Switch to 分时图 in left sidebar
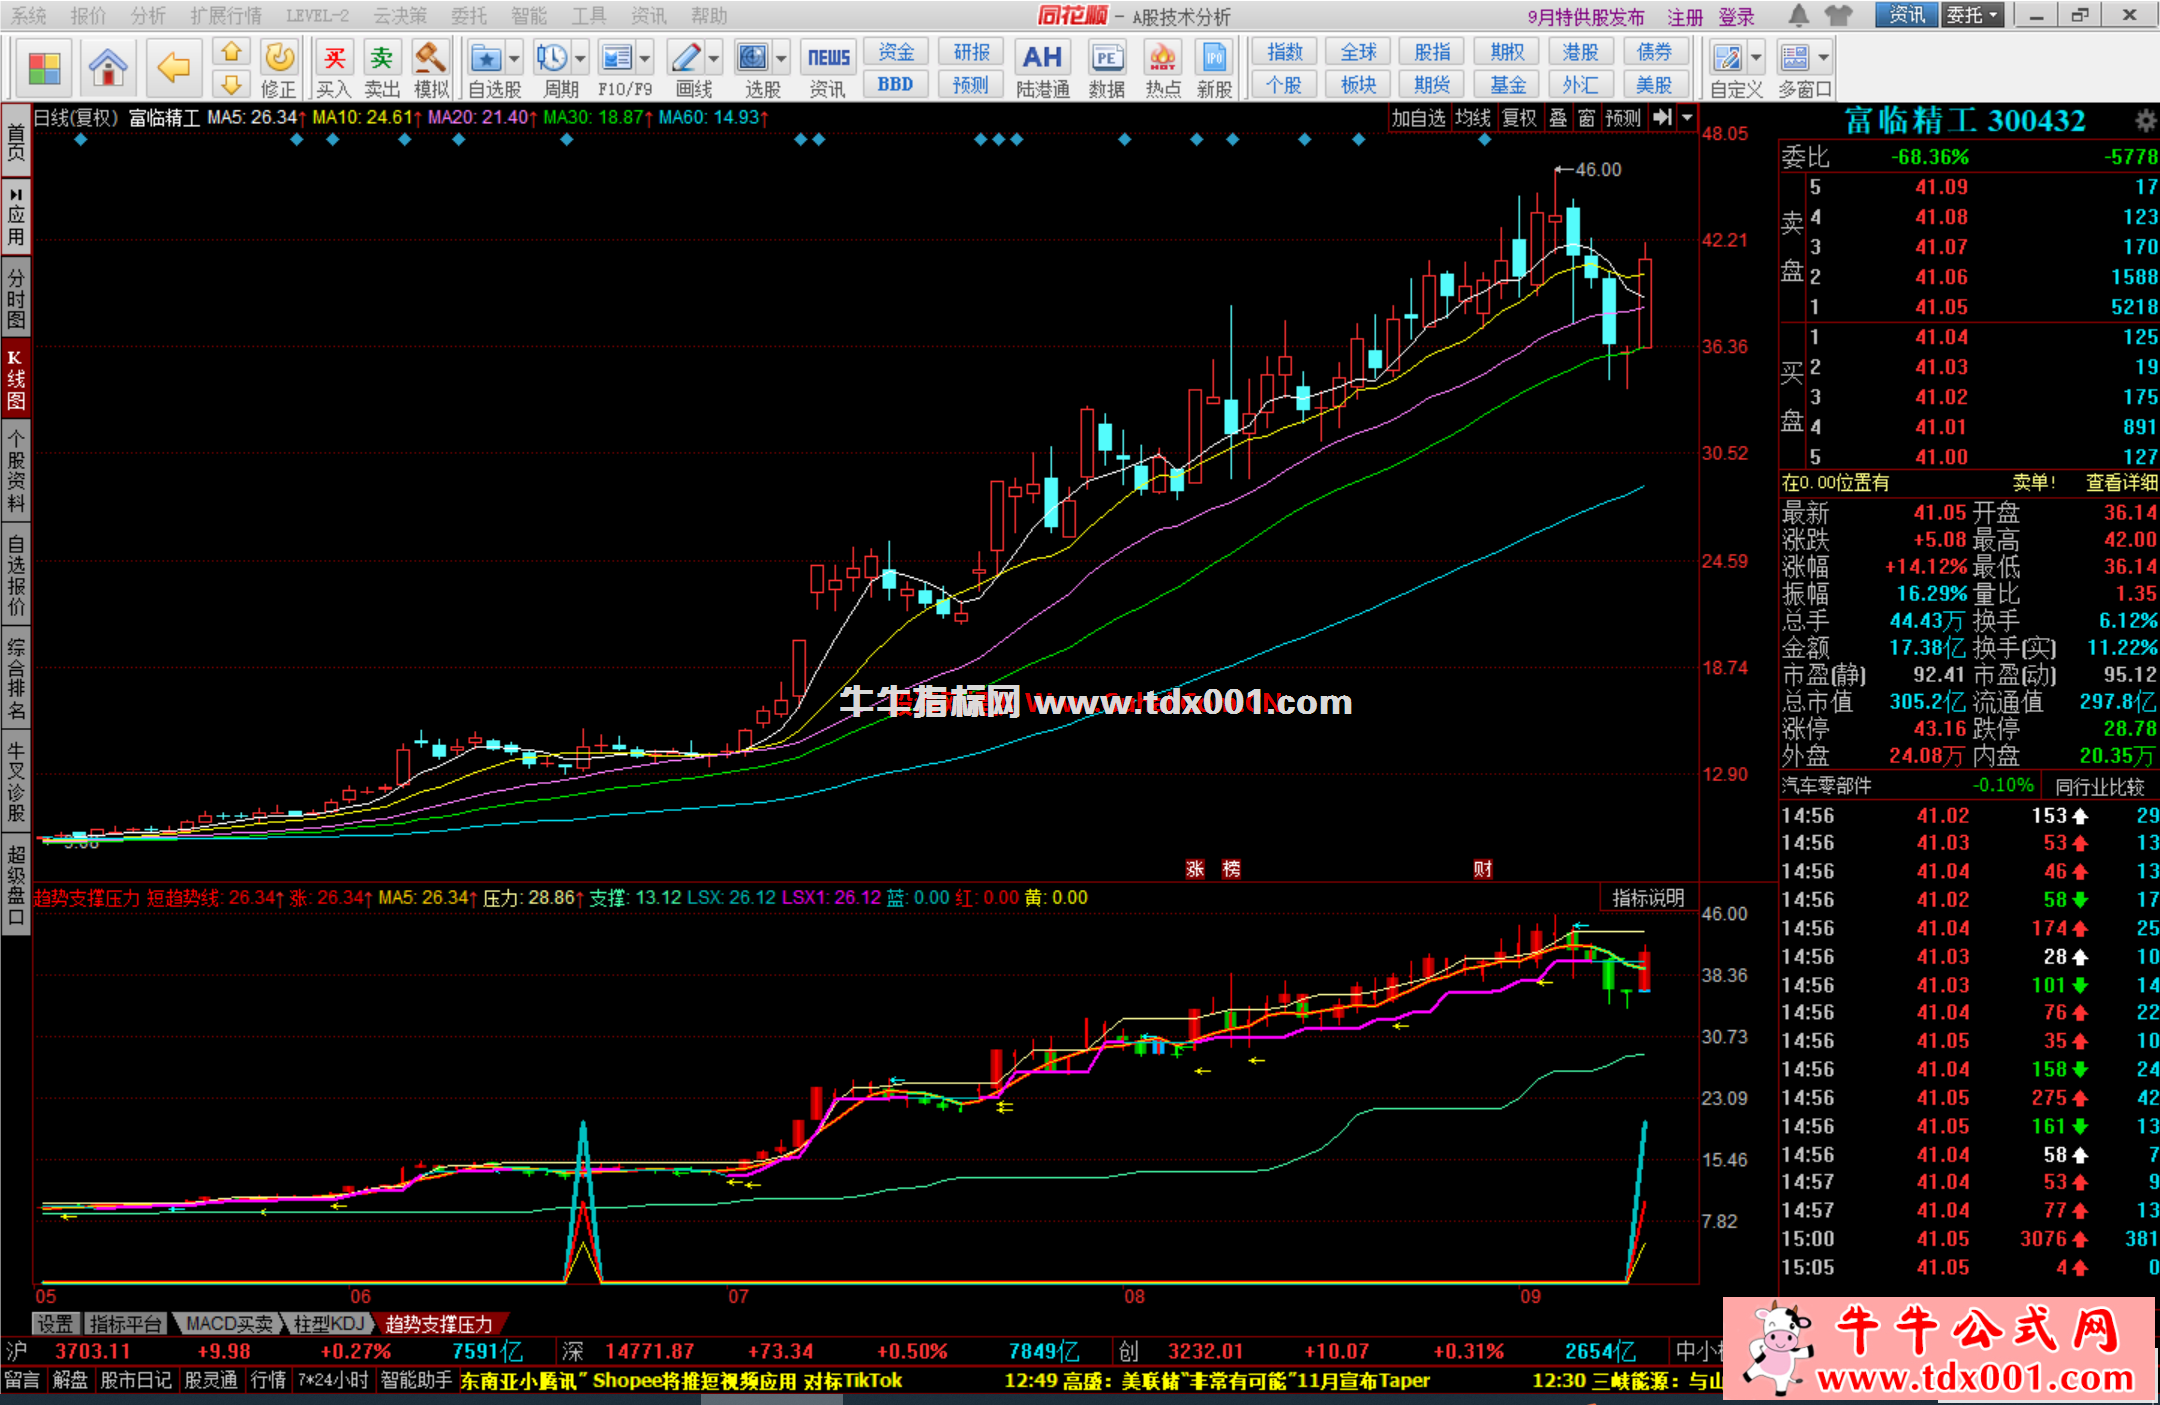The width and height of the screenshot is (2160, 1405). (16, 296)
